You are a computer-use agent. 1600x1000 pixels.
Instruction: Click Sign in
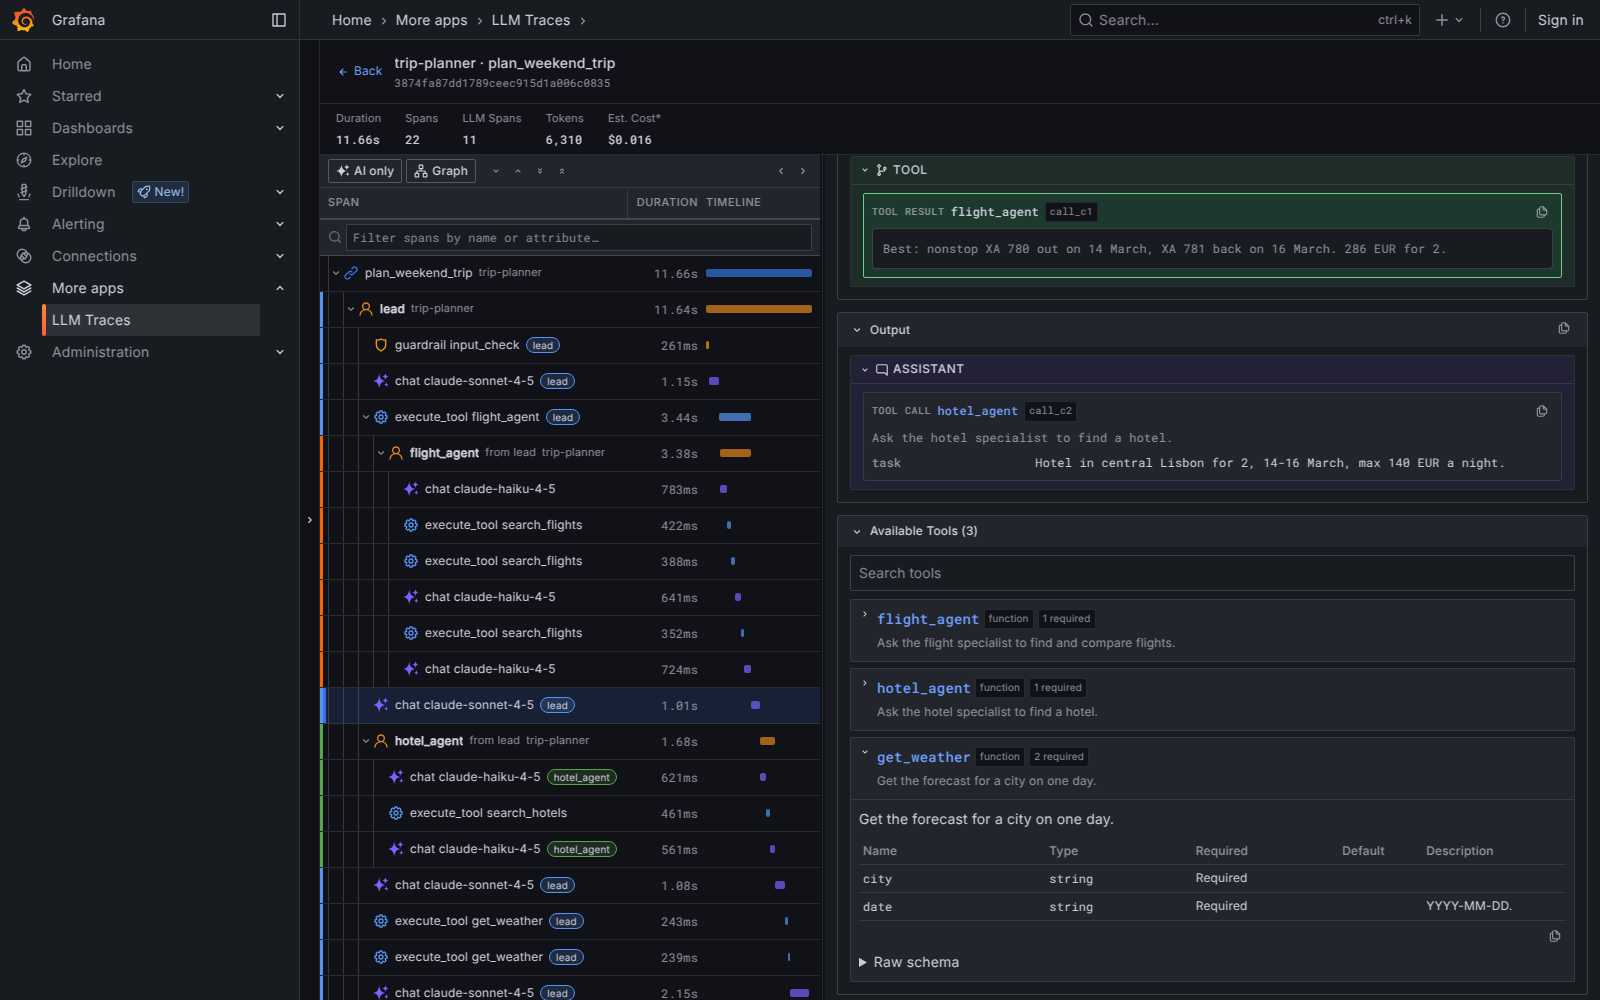click(x=1560, y=20)
